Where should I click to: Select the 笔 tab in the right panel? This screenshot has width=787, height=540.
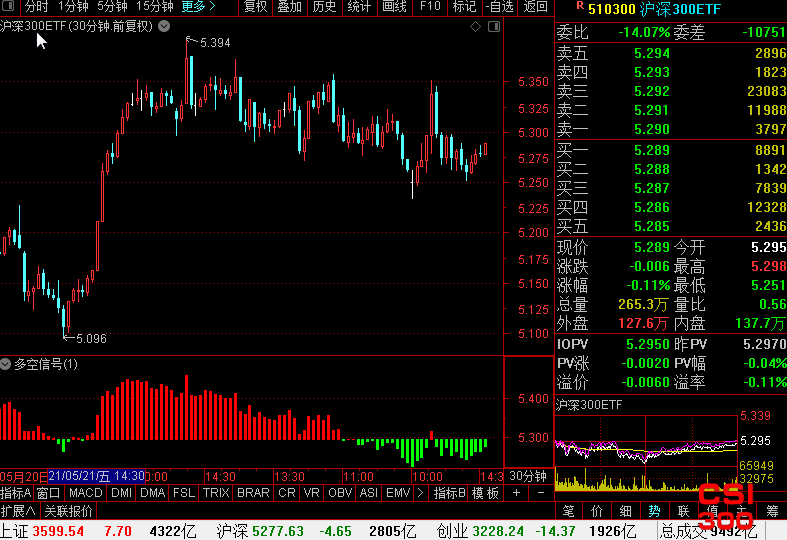[568, 511]
